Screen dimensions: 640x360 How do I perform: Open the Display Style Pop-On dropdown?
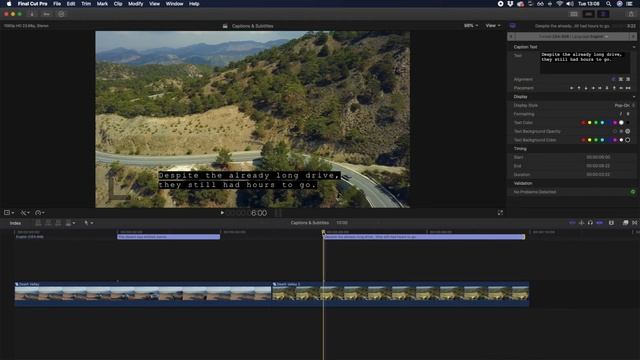(x=624, y=105)
